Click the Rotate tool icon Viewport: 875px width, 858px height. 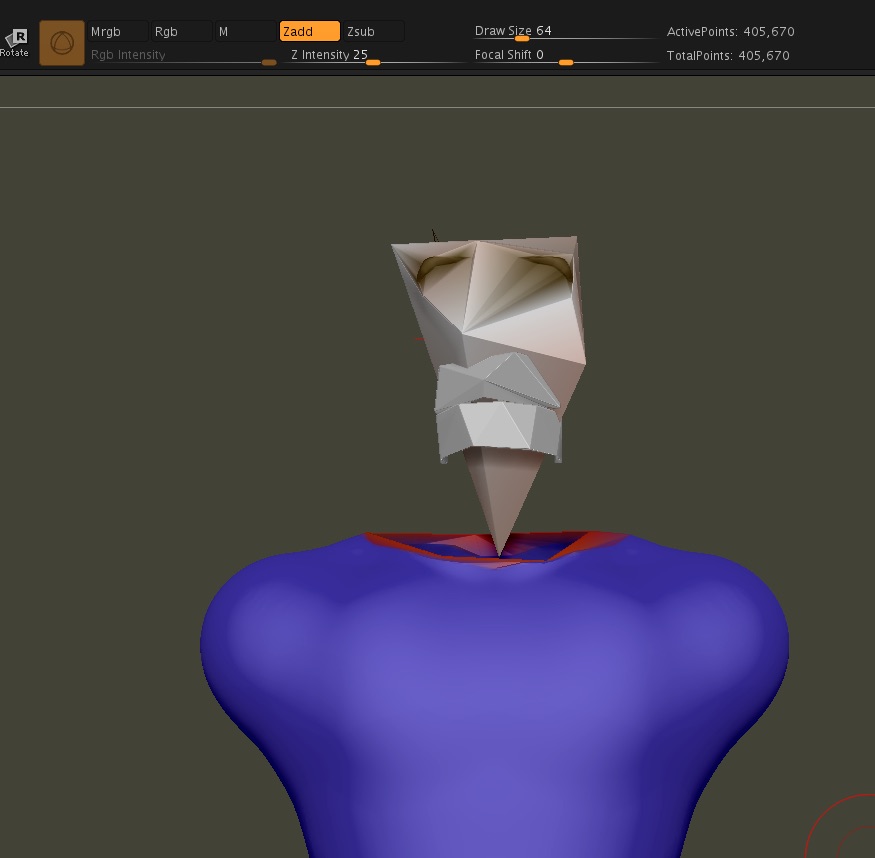click(15, 42)
